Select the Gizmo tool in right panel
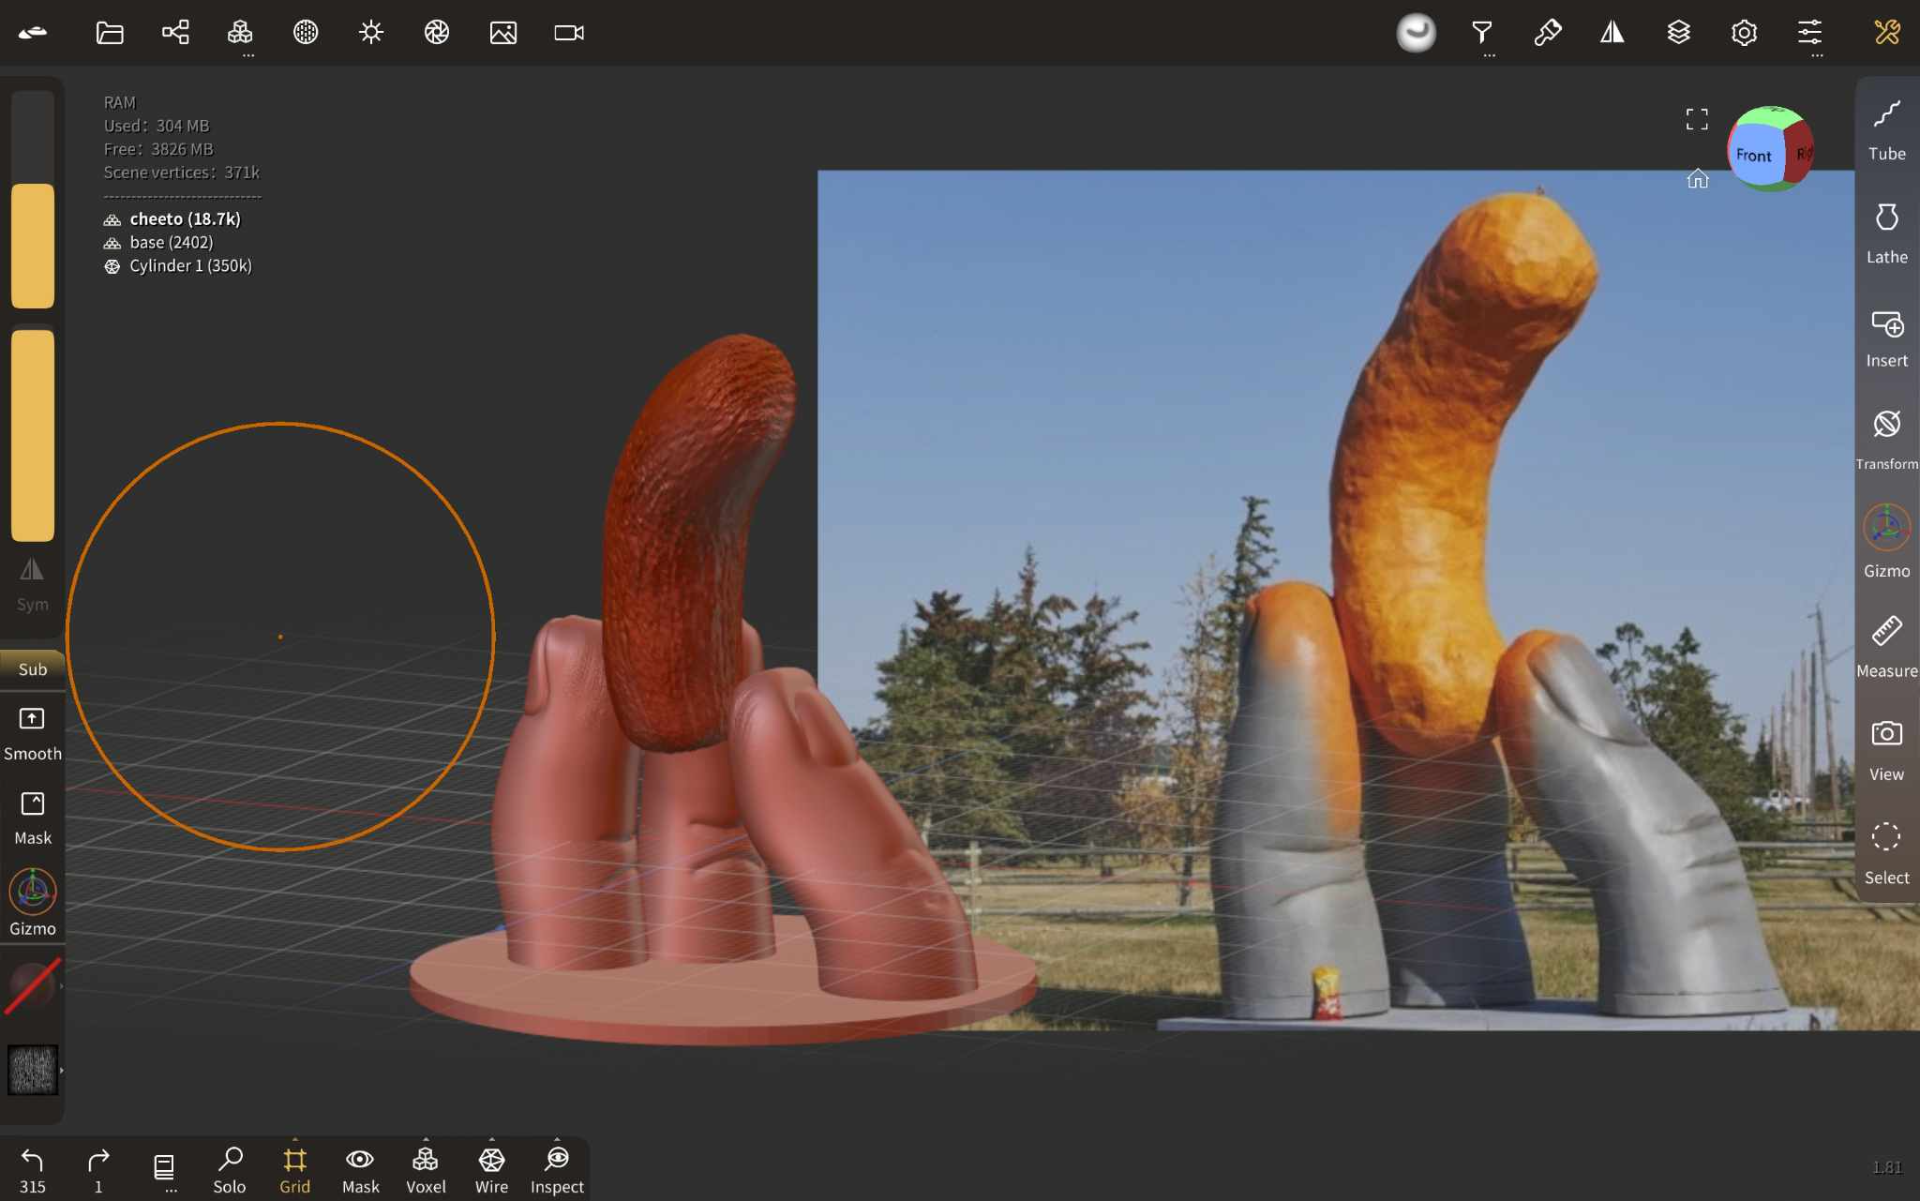This screenshot has width=1920, height=1201. pos(1886,542)
